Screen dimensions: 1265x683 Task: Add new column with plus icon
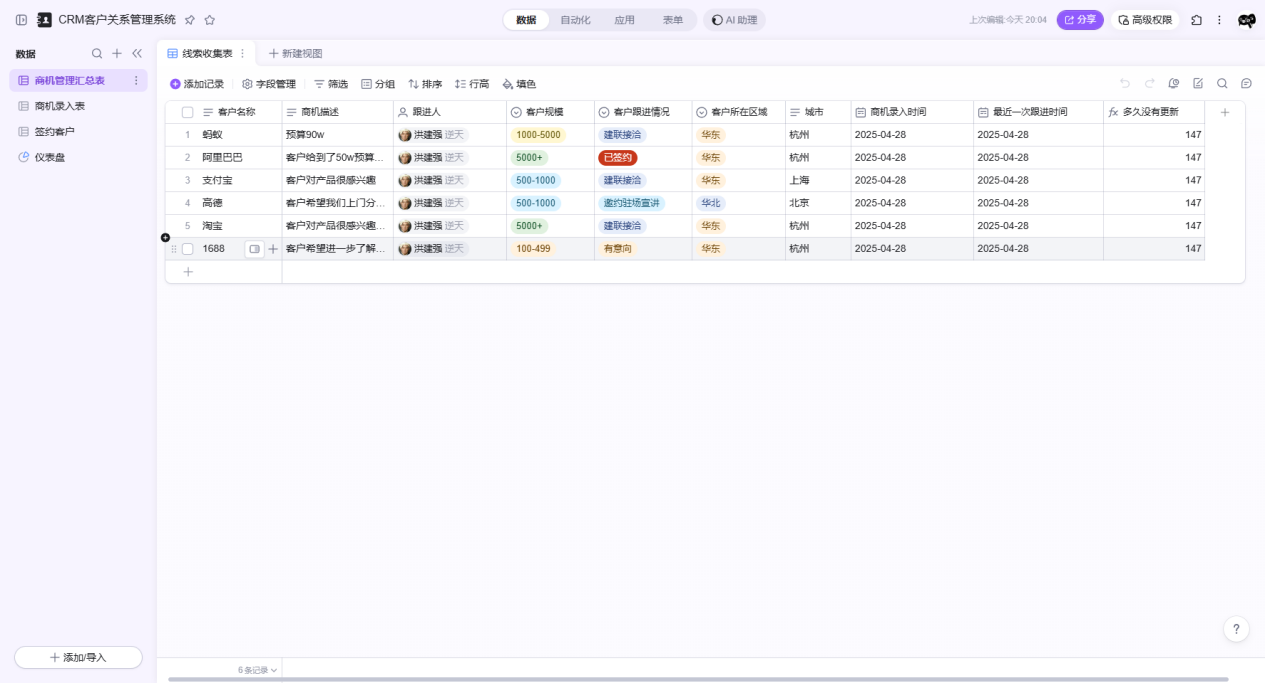(1225, 112)
